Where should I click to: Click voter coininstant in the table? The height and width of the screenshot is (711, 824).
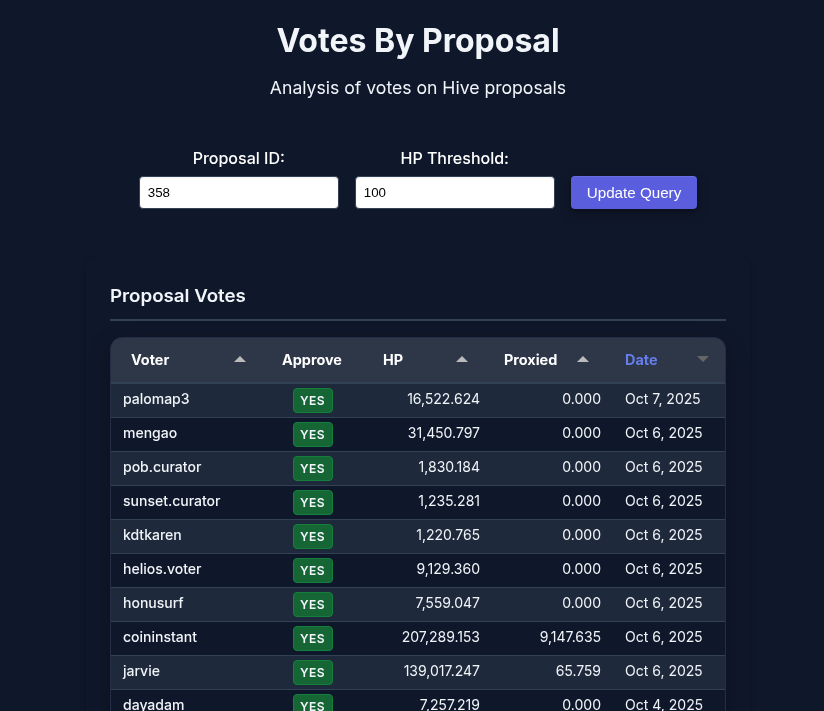point(160,637)
